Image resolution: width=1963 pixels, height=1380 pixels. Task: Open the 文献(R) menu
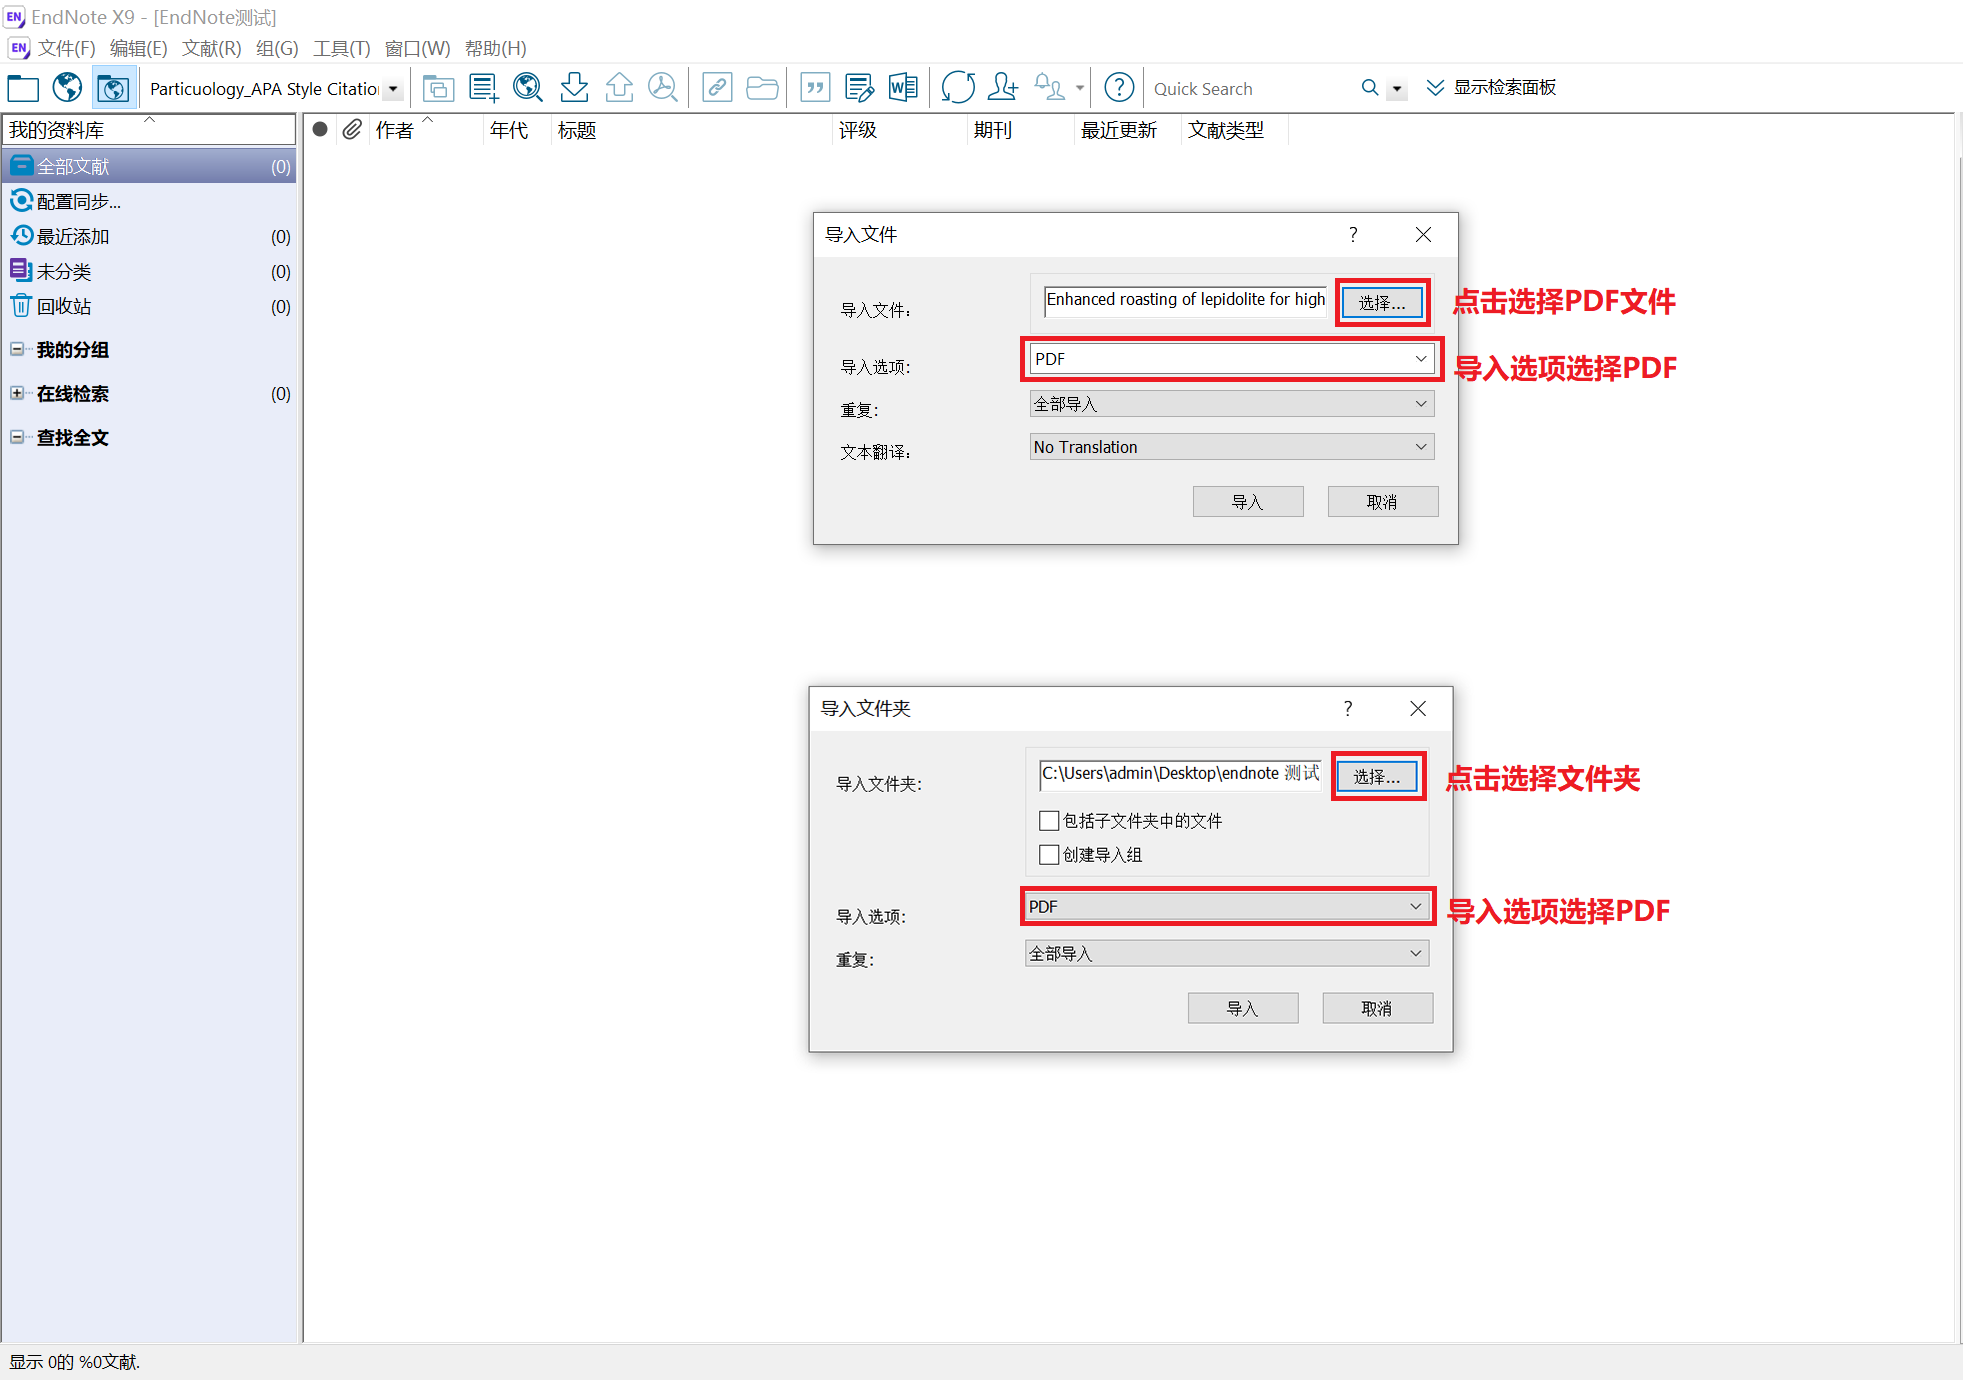click(x=211, y=48)
